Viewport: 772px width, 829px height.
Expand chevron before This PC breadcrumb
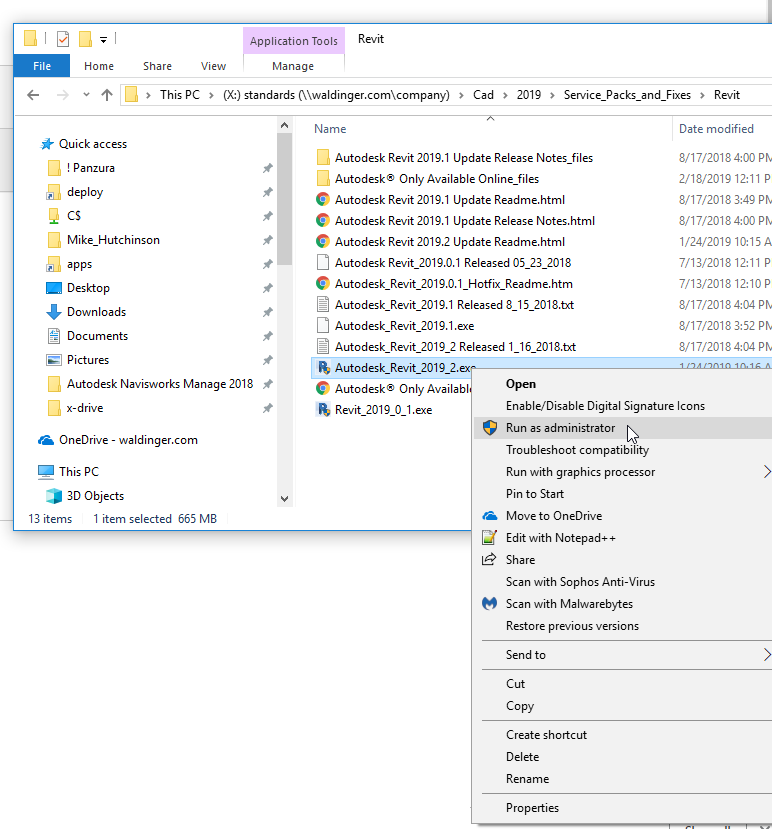pos(149,95)
